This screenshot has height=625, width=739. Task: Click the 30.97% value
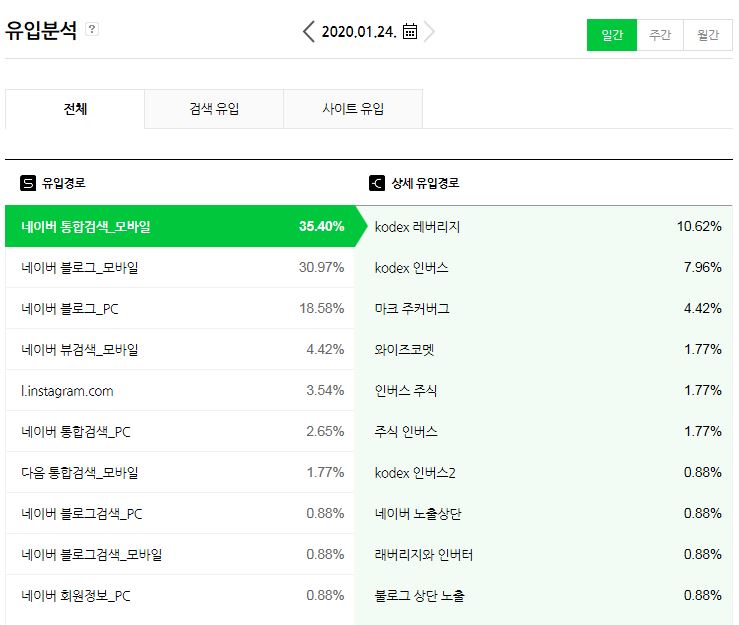[321, 267]
